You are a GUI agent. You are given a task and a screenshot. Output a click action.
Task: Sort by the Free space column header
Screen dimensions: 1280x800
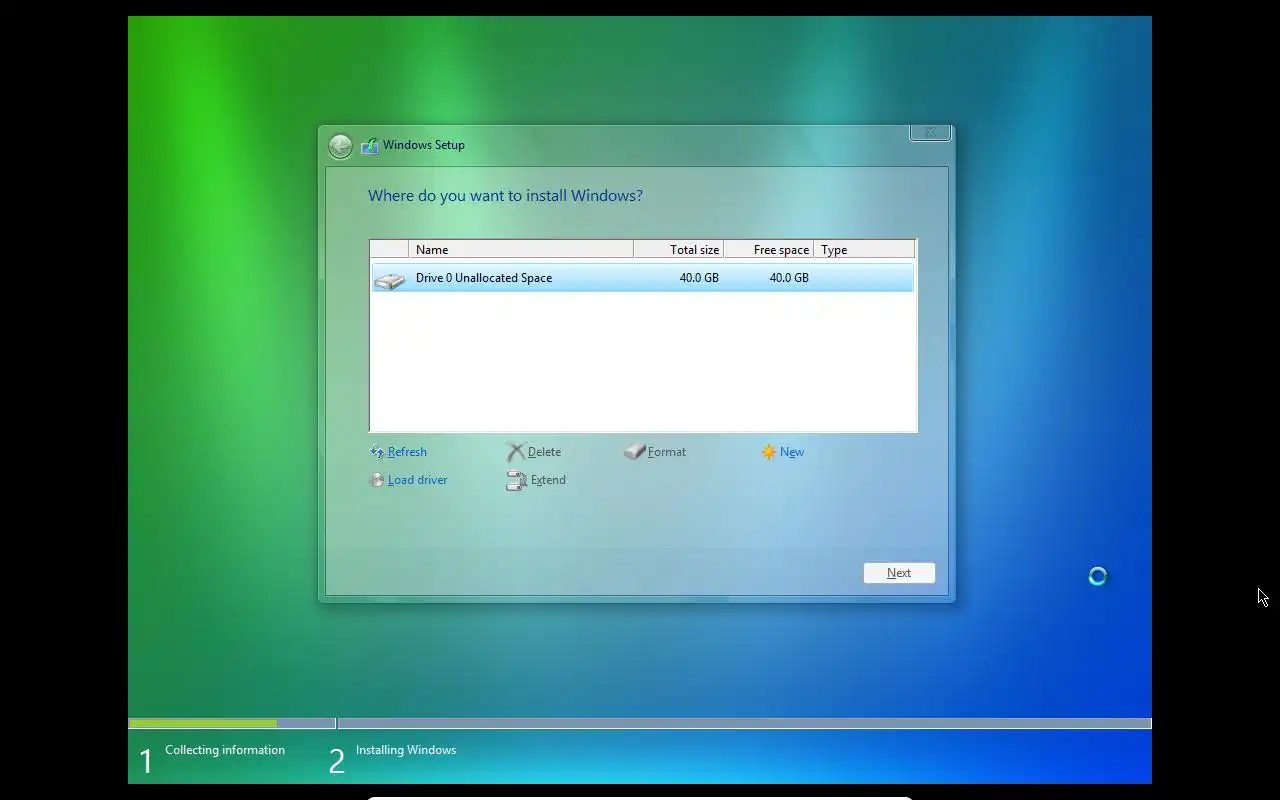click(769, 250)
